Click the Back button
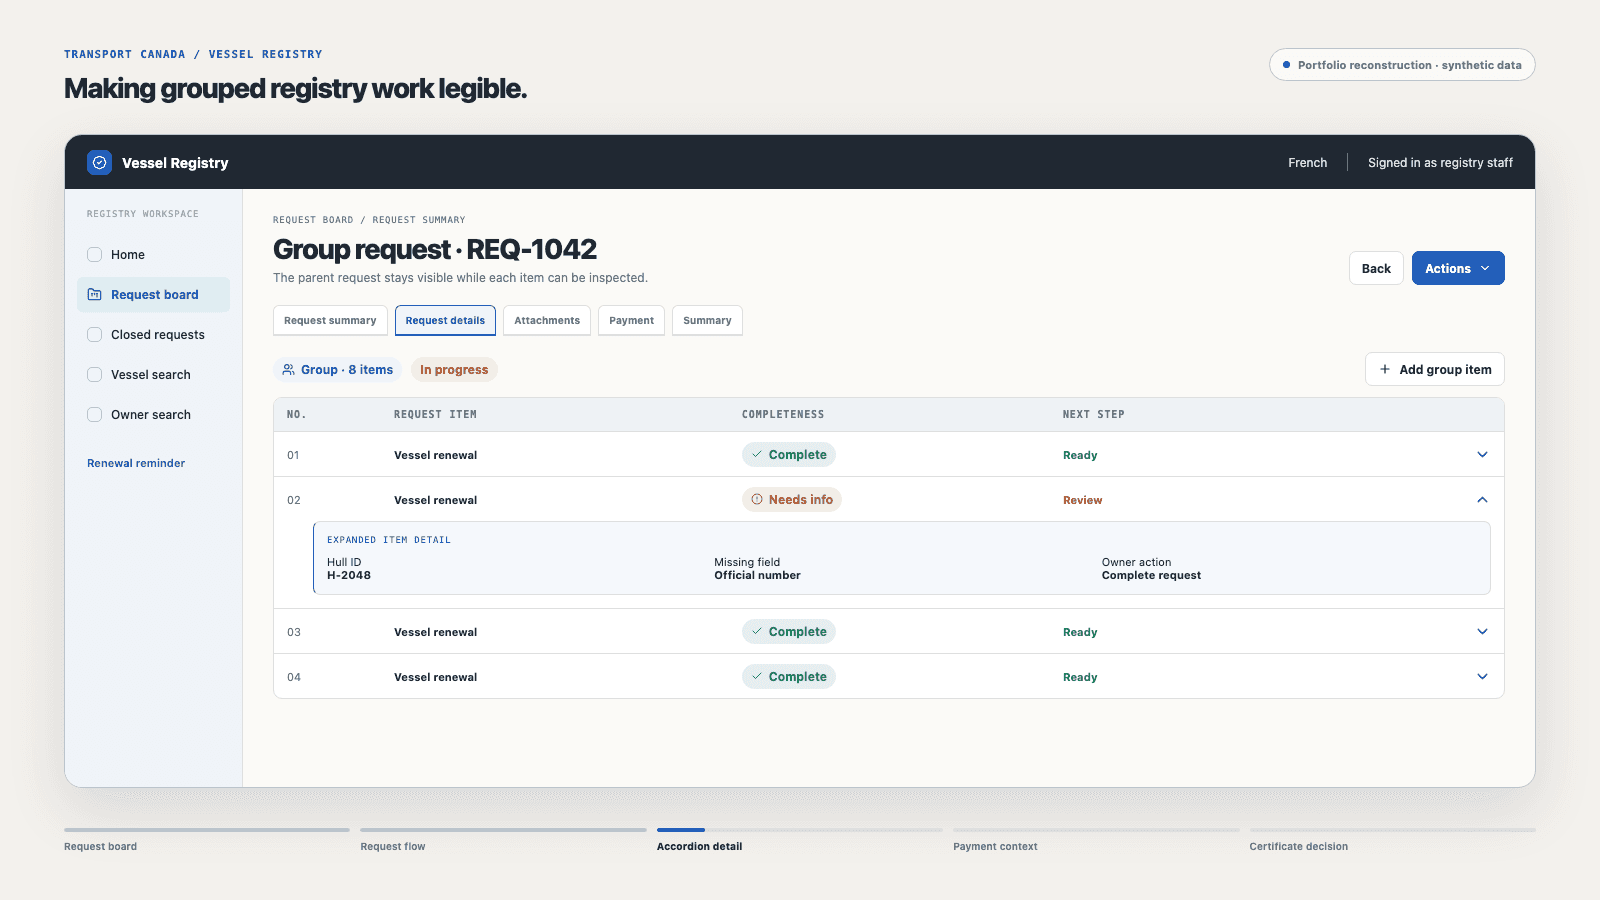This screenshot has height=900, width=1600. coord(1376,268)
